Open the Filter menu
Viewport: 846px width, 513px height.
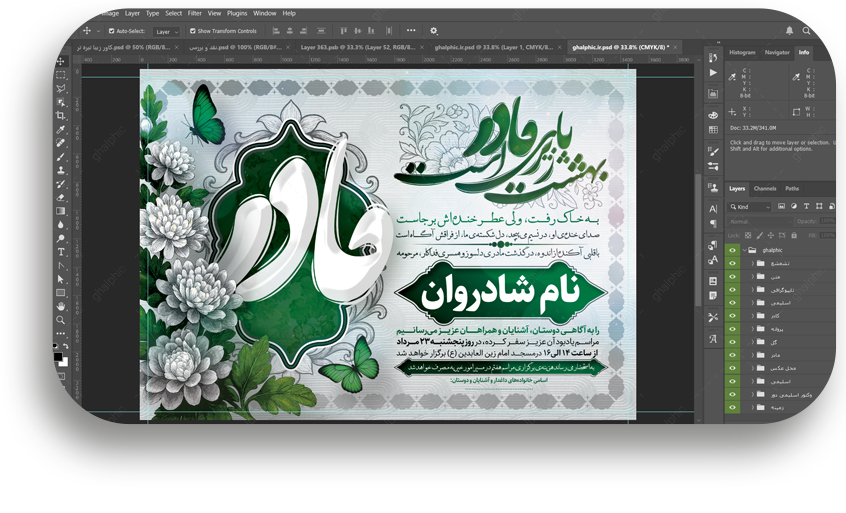tap(194, 13)
